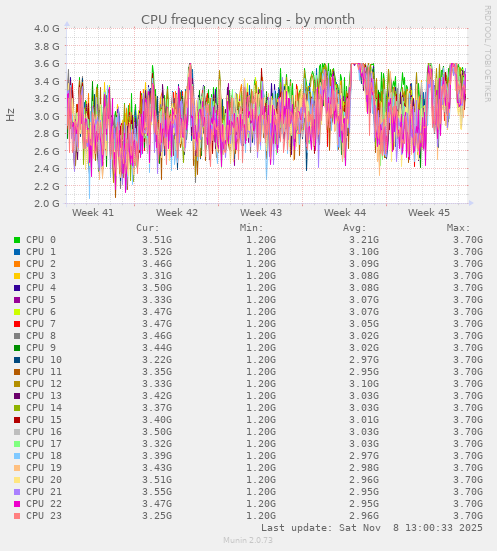Click the 'CPU 6' legend label
The height and width of the screenshot is (551, 497).
41,312
